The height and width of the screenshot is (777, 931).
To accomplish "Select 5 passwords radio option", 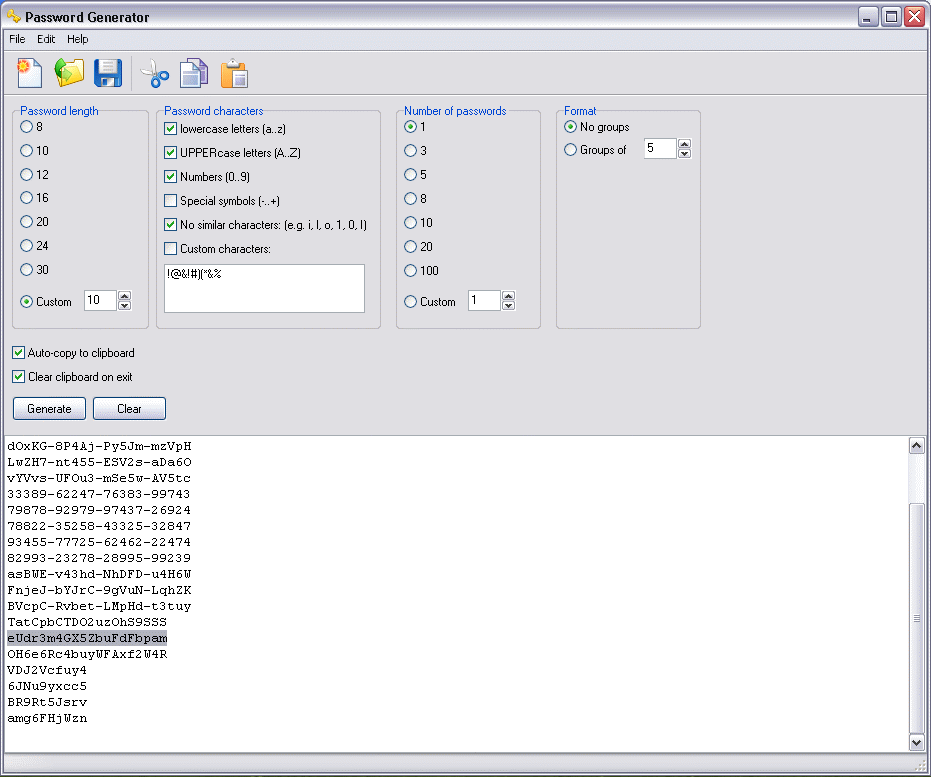I will click(x=410, y=175).
